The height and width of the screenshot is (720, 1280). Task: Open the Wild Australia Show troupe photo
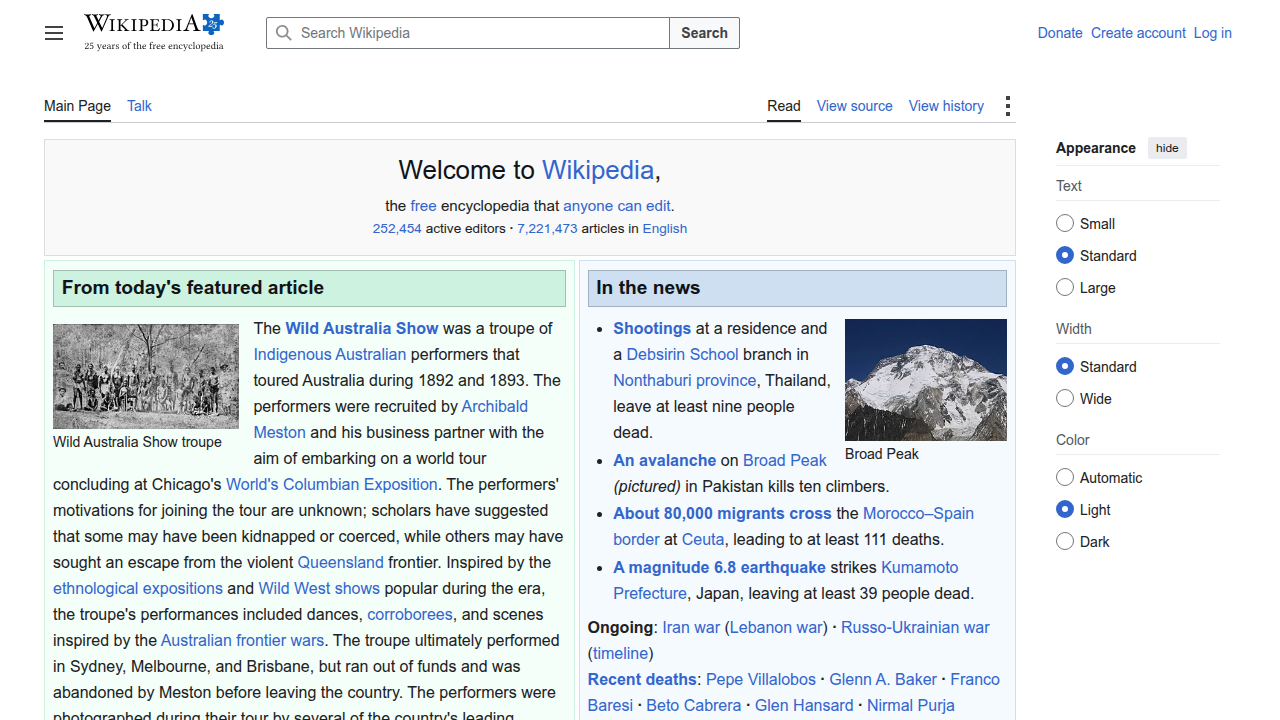point(146,376)
